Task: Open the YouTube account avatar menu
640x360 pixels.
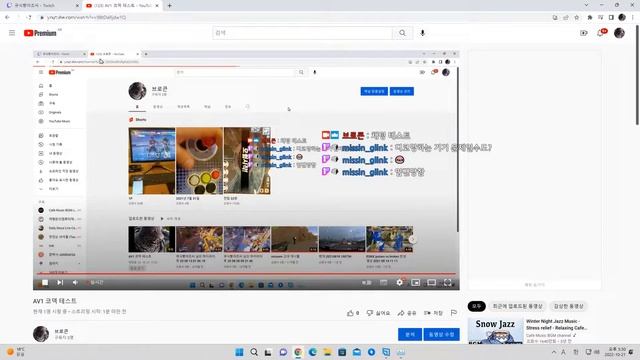Action: click(x=619, y=33)
